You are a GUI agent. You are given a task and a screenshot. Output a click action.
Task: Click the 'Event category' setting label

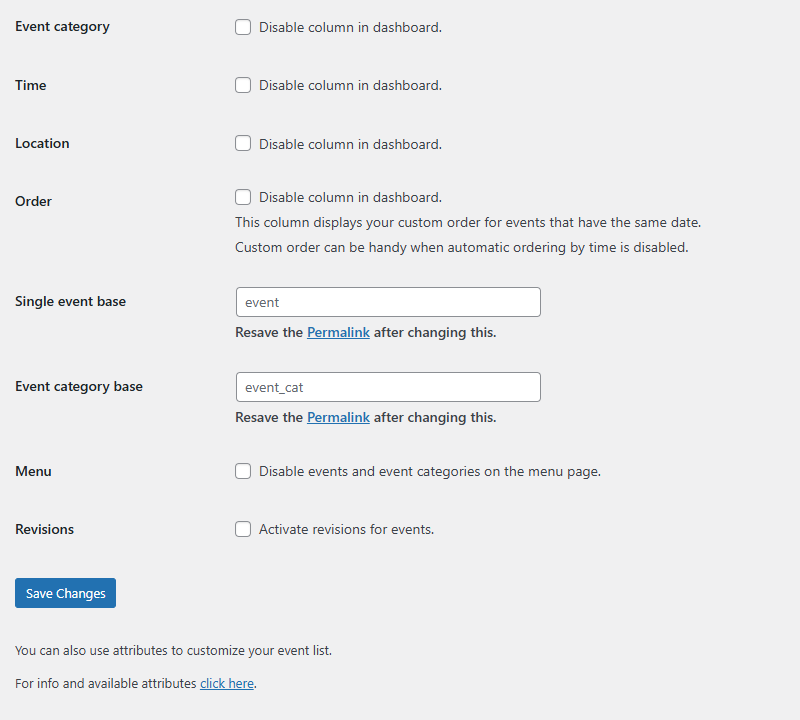coord(62,26)
